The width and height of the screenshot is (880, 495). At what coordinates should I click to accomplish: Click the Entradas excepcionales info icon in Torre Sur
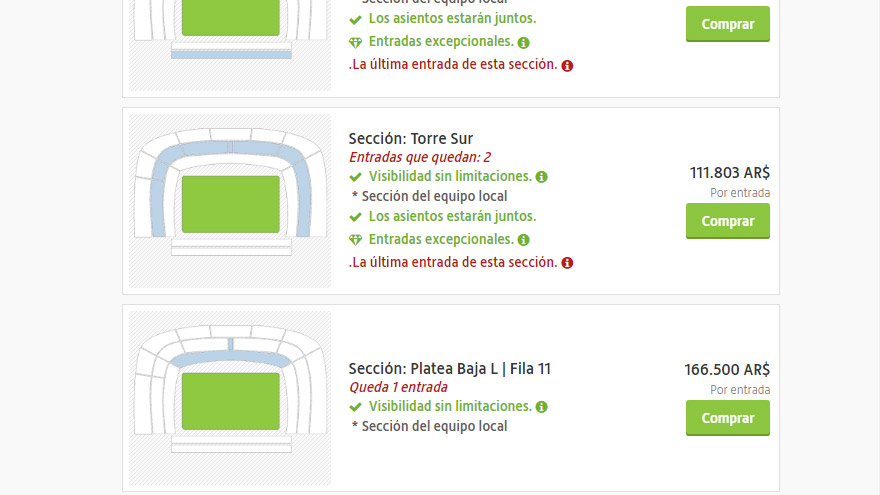(x=524, y=240)
